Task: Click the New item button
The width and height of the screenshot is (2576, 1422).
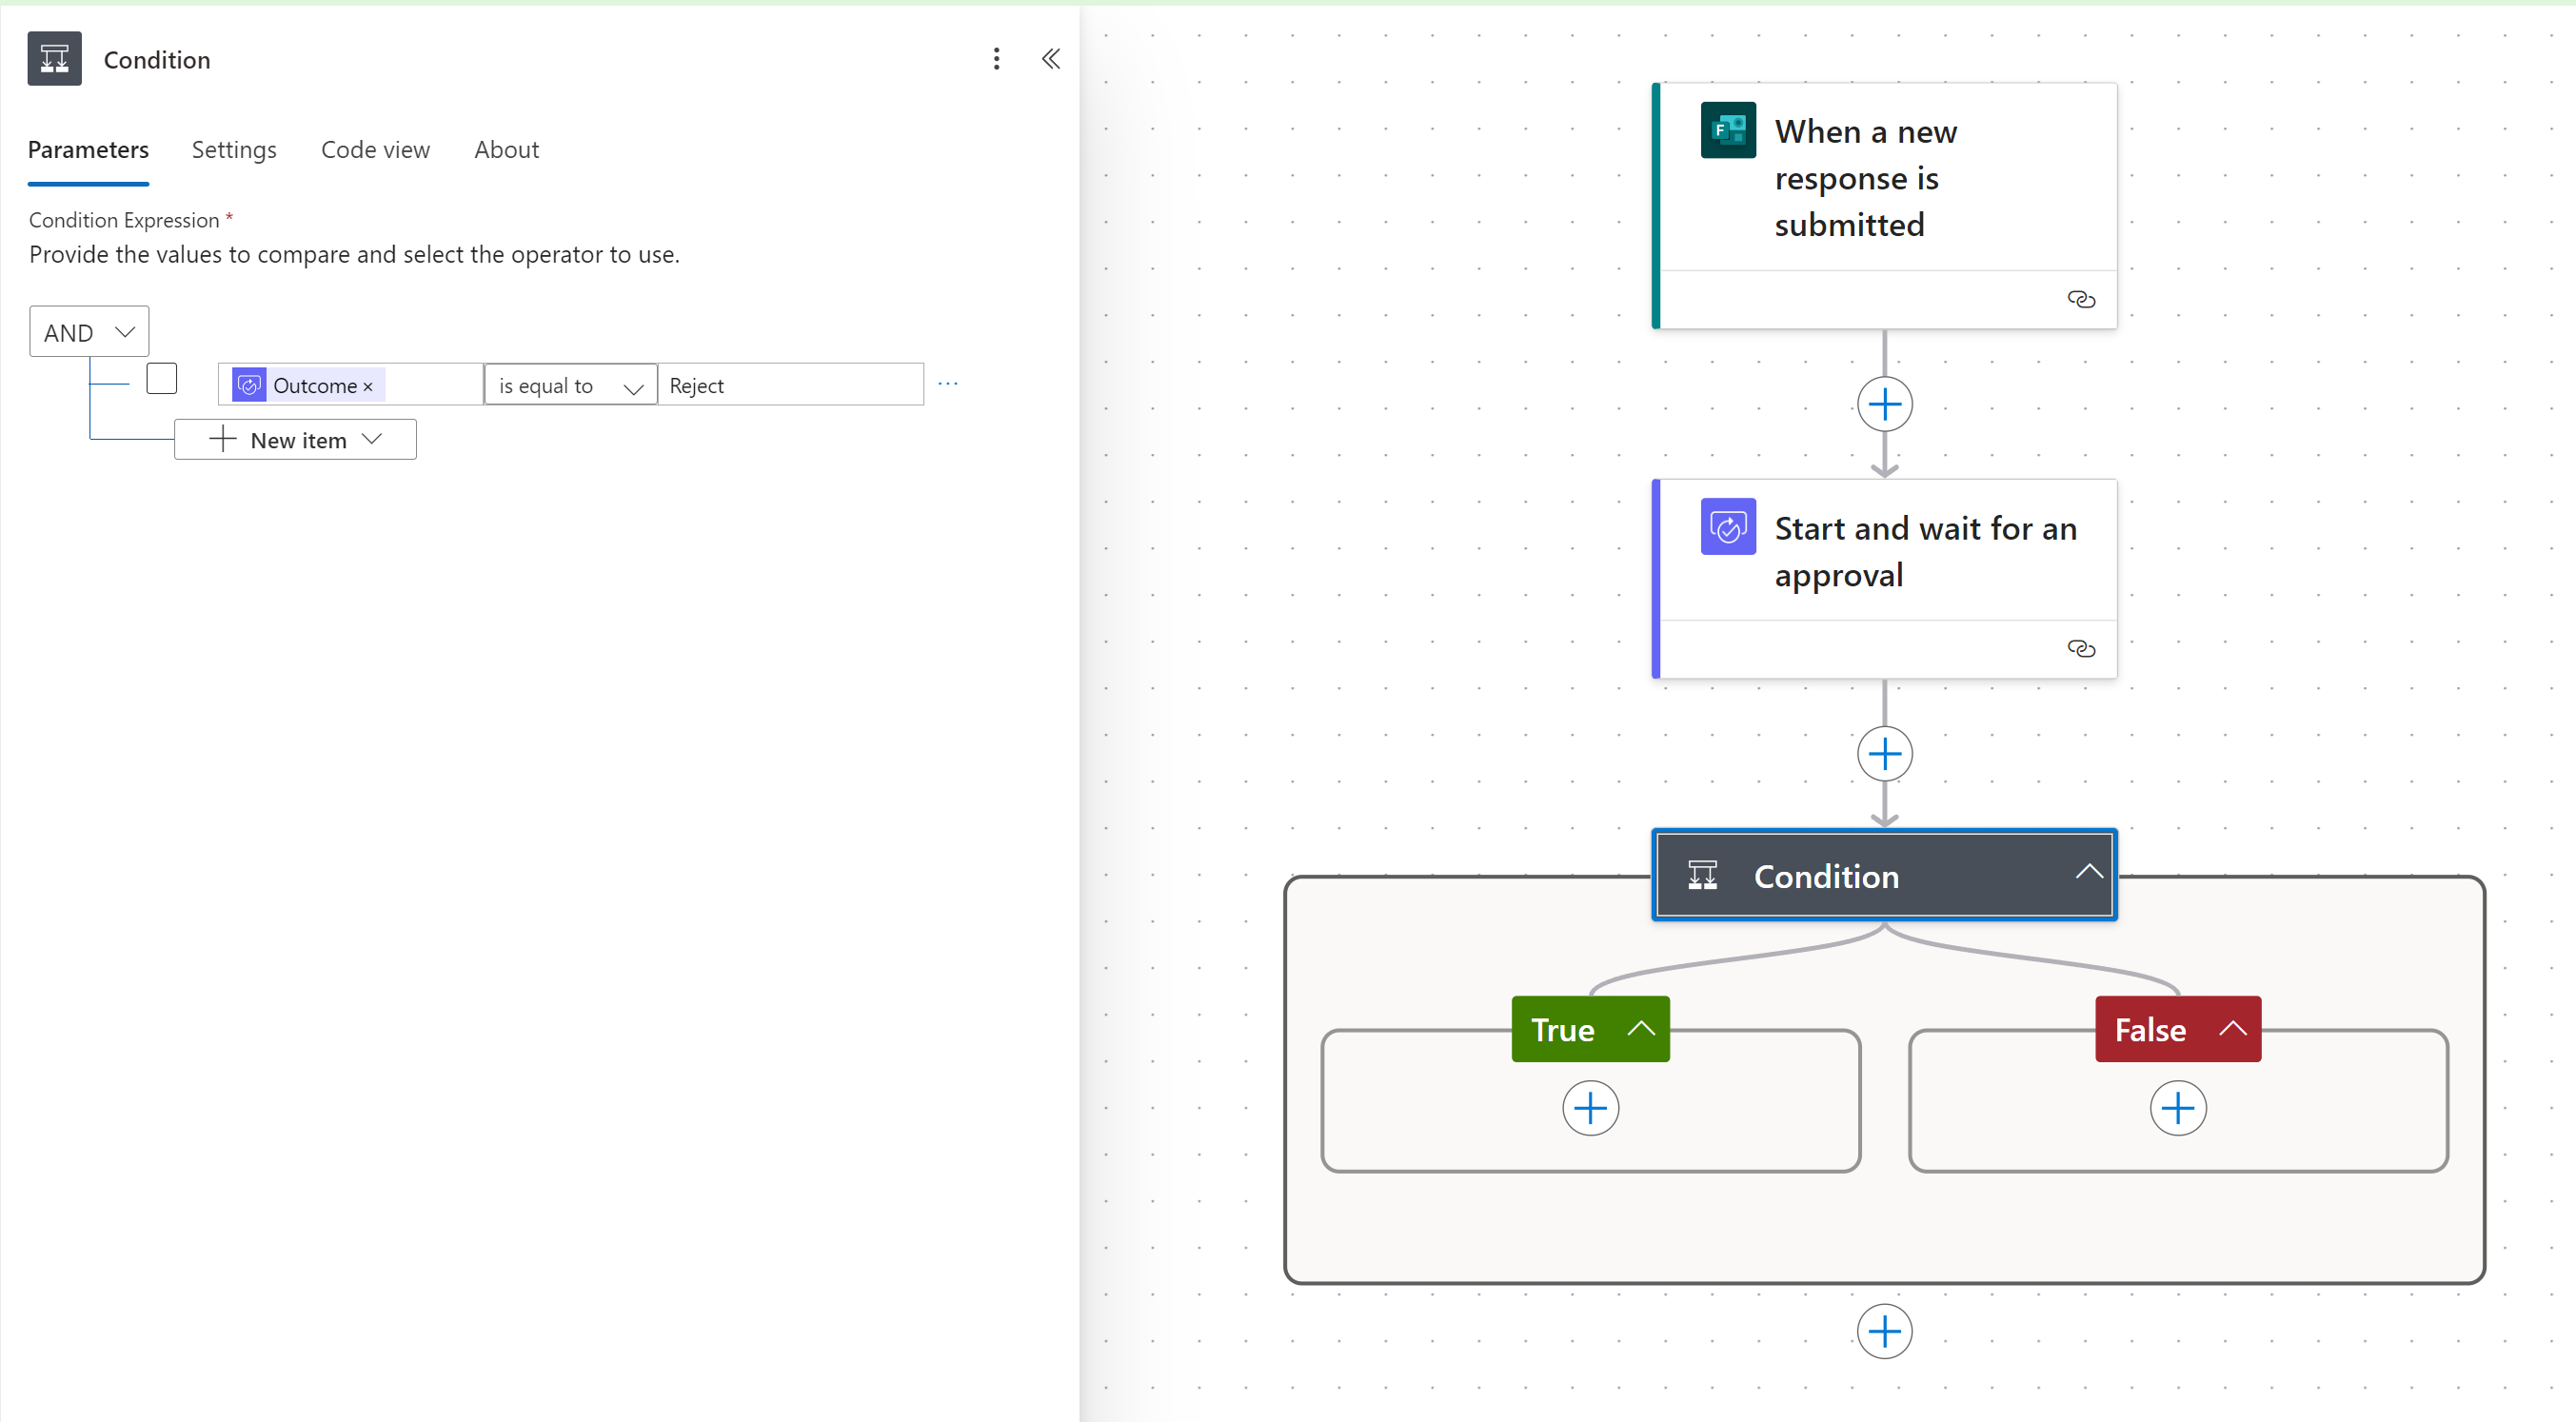Action: [x=295, y=440]
